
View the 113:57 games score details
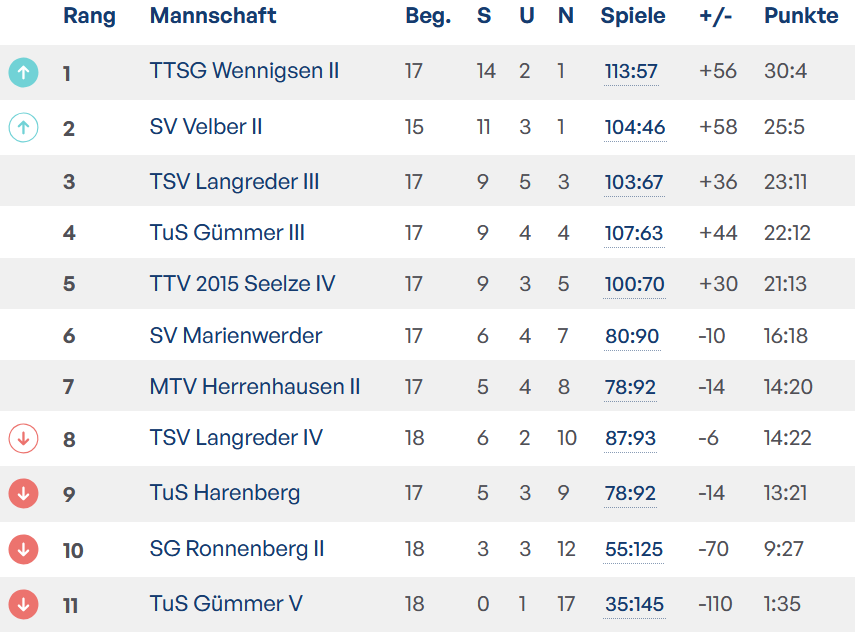pyautogui.click(x=631, y=72)
